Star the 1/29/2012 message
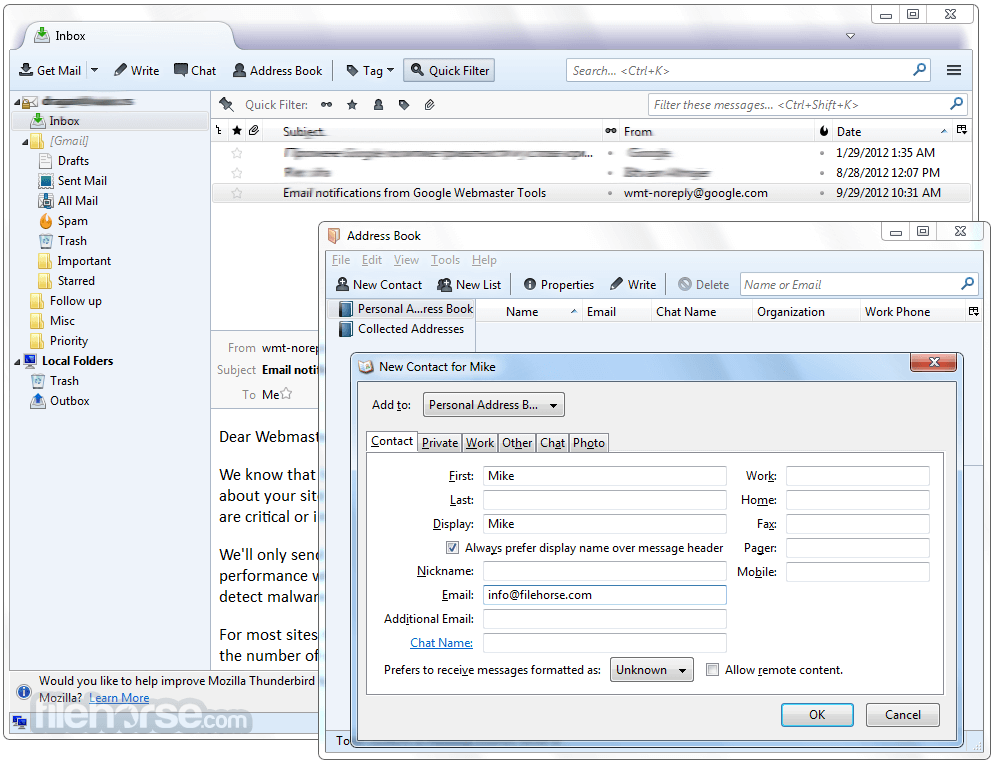This screenshot has width=995, height=764. click(x=237, y=153)
